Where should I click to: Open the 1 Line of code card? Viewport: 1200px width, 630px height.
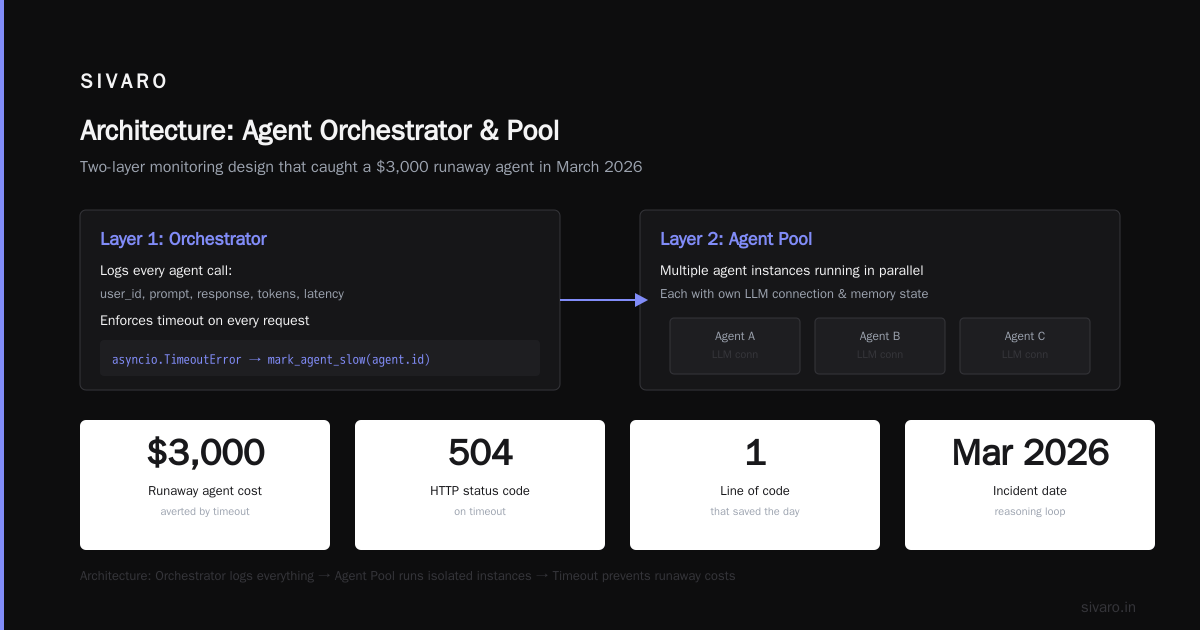(x=755, y=485)
